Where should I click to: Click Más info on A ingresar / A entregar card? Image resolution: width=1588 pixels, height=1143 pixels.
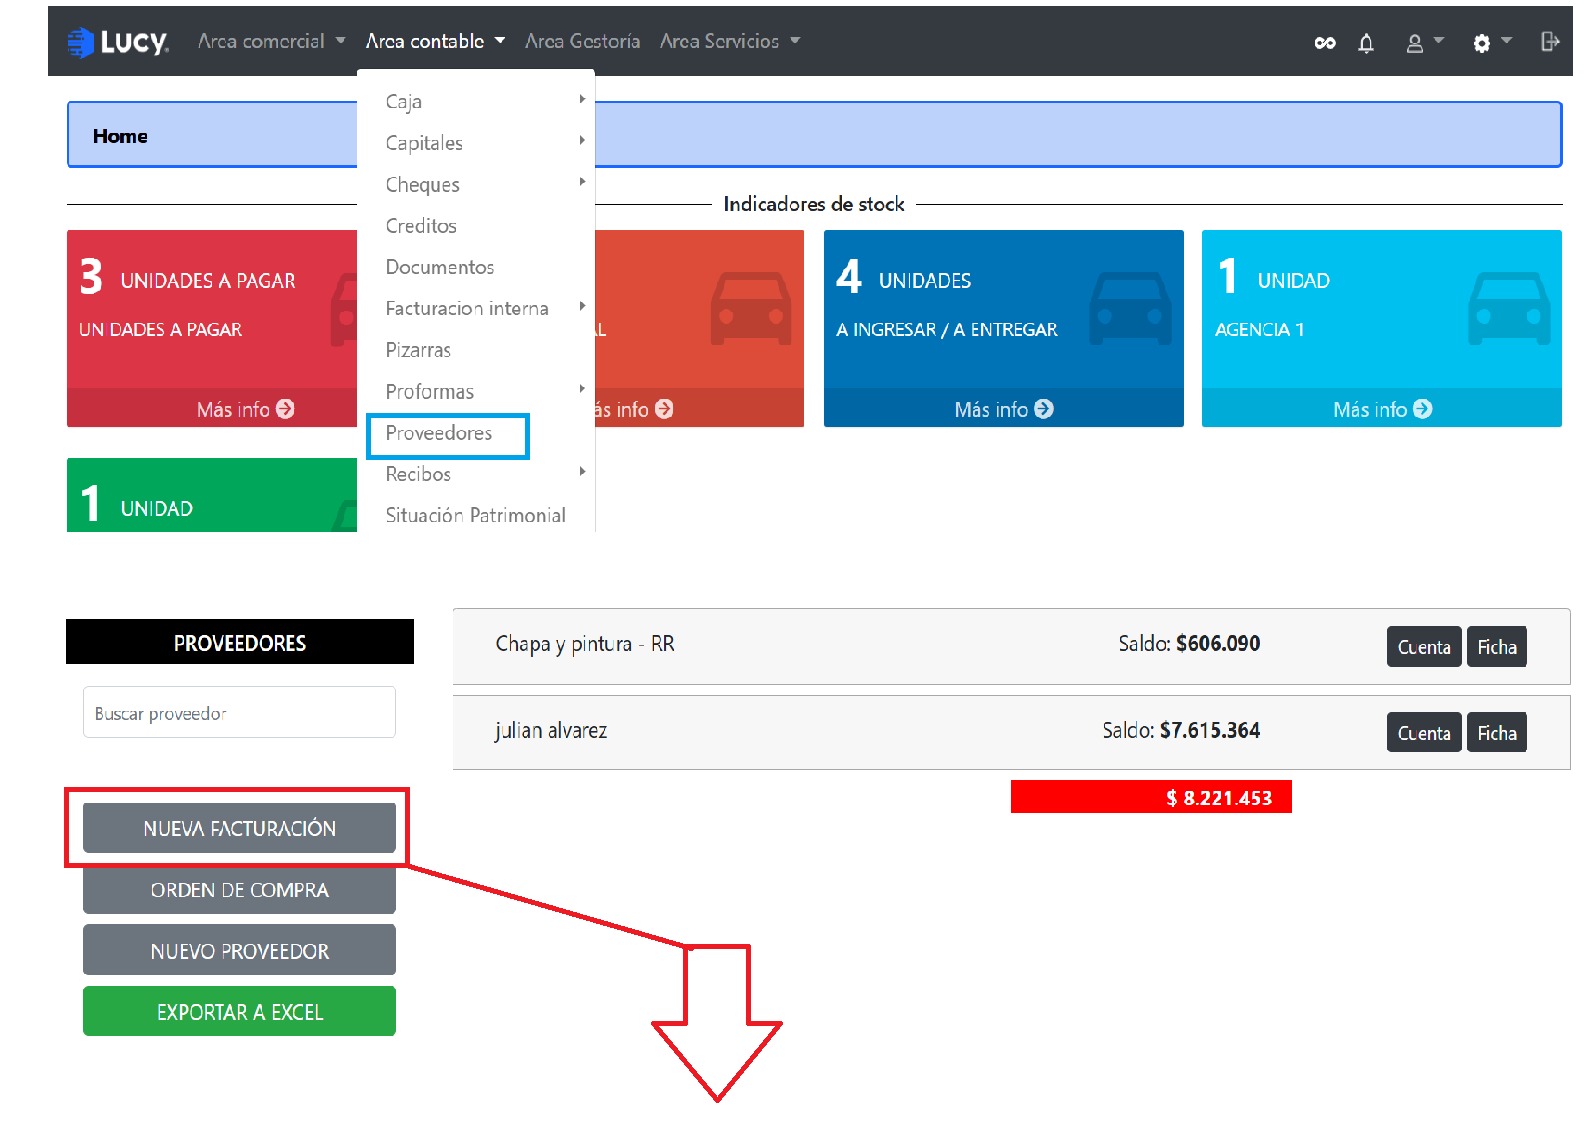[x=1003, y=409]
